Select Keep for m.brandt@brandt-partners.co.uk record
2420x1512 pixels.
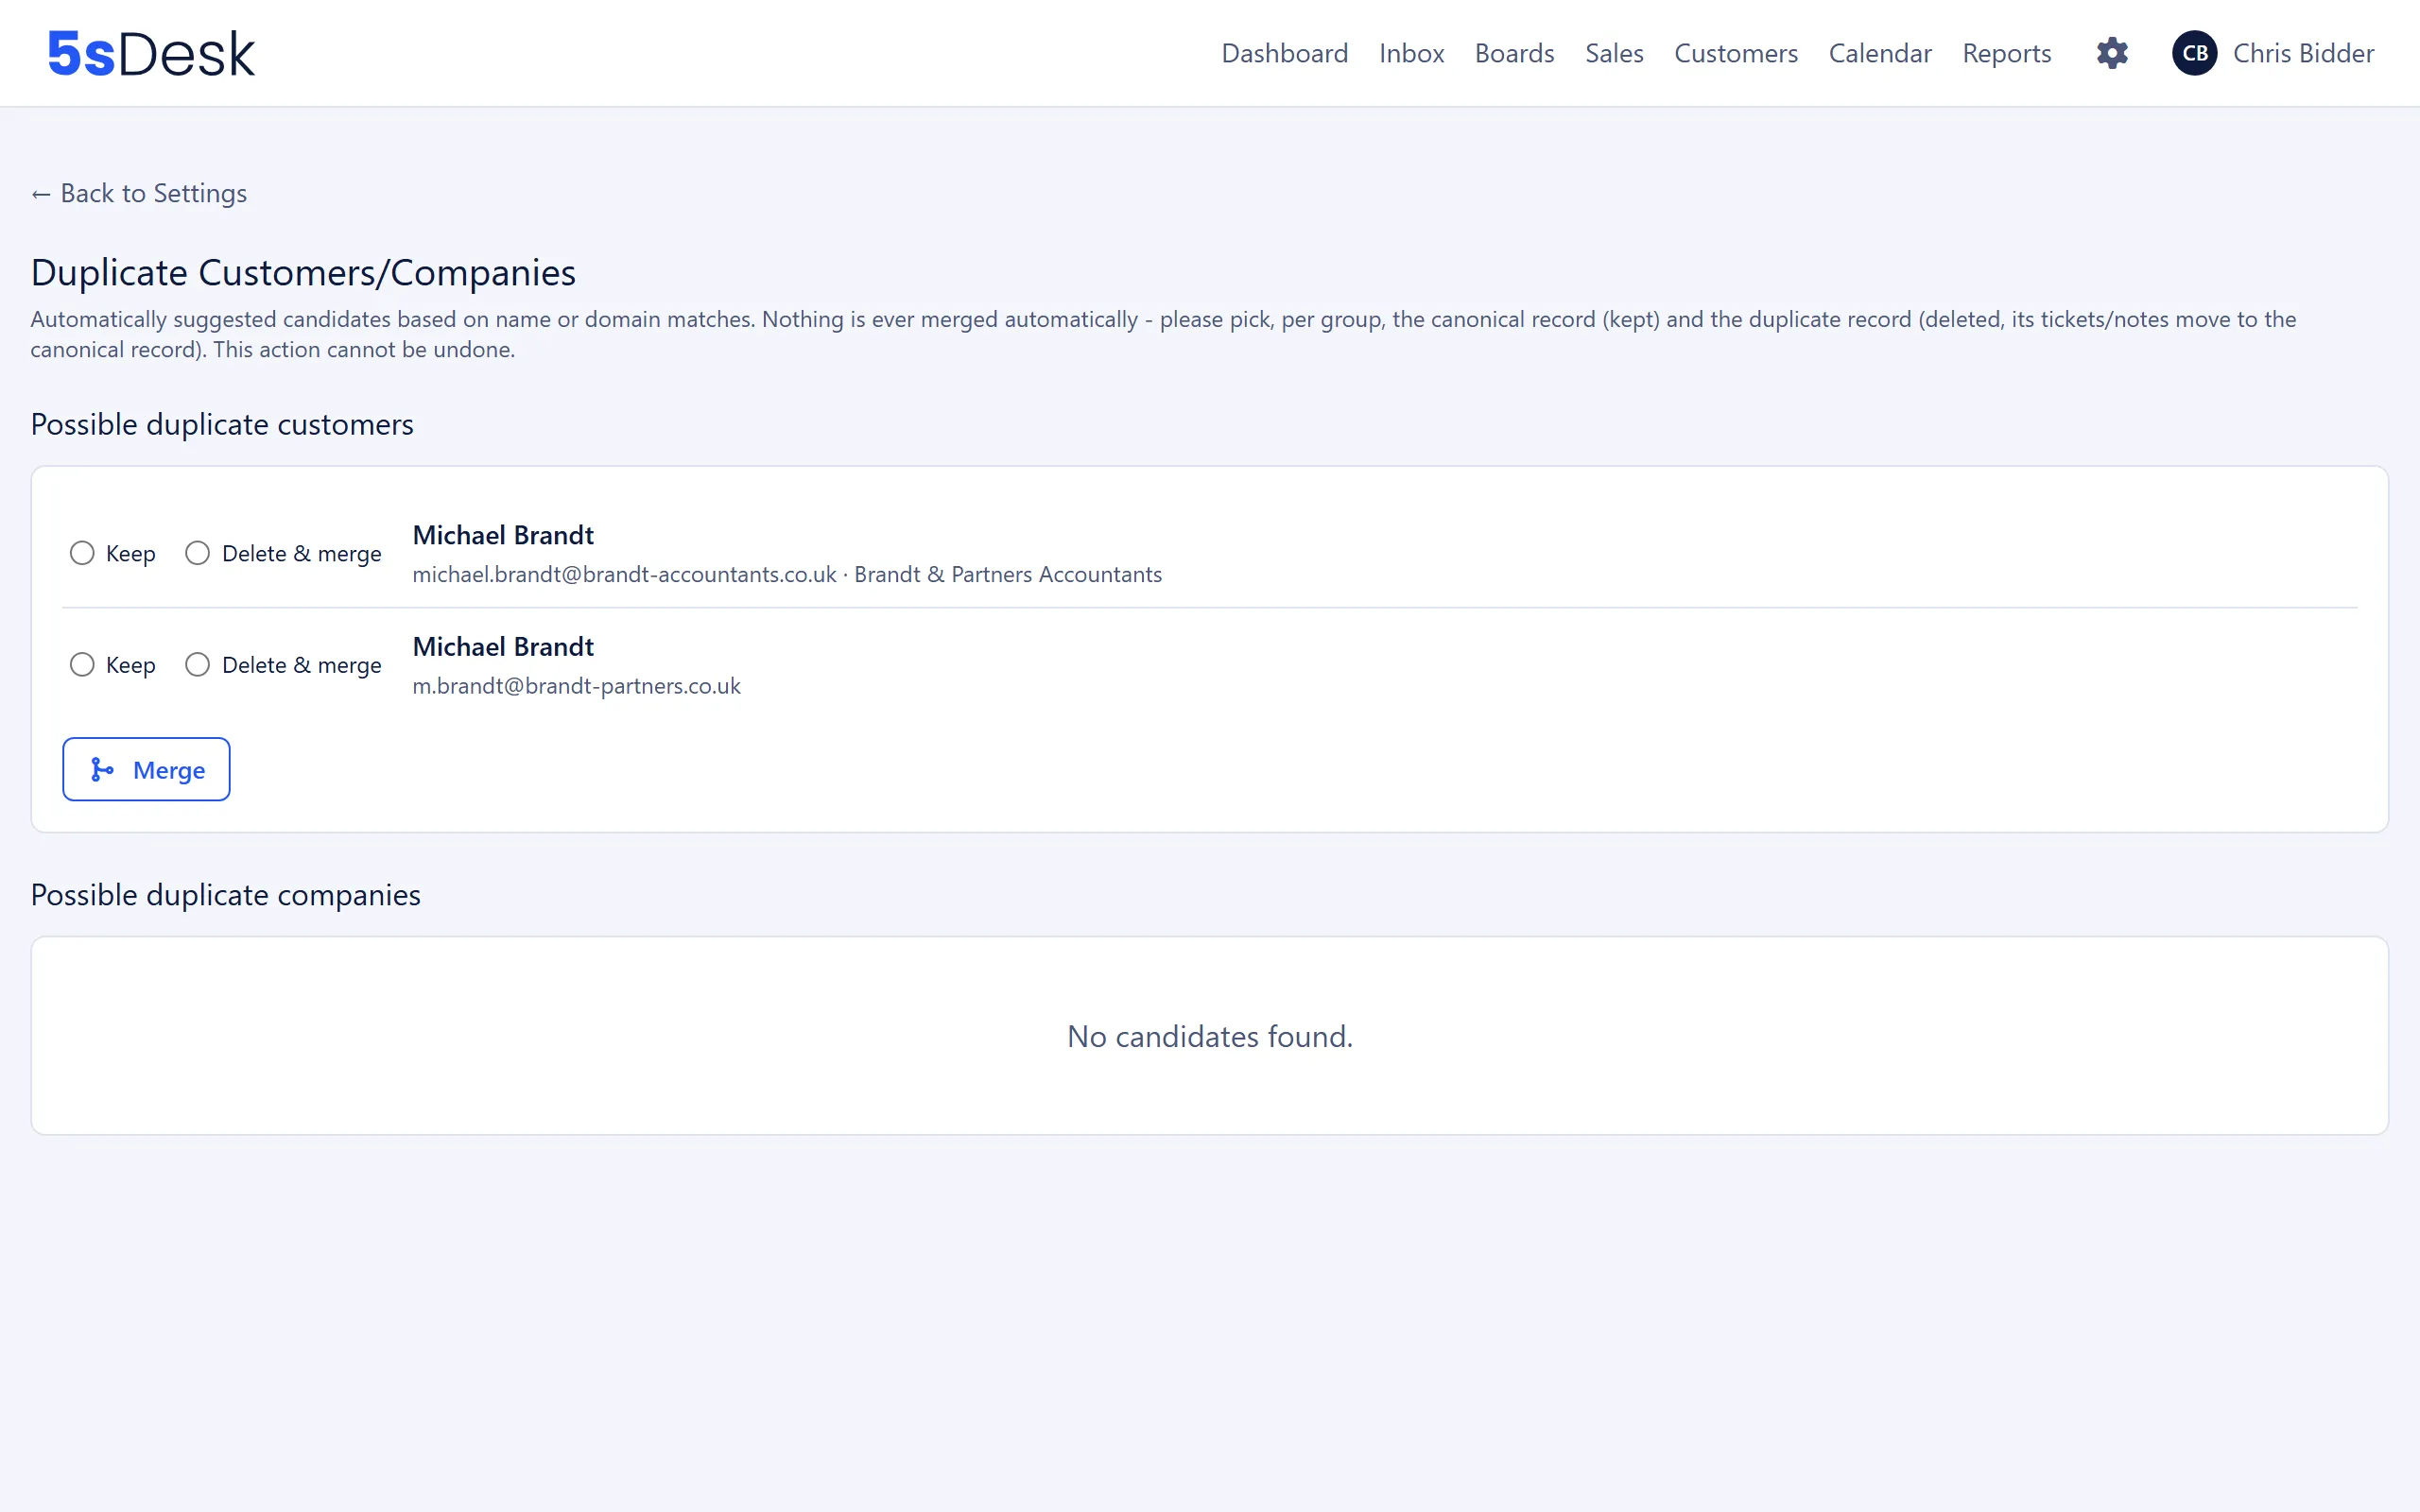pyautogui.click(x=82, y=665)
